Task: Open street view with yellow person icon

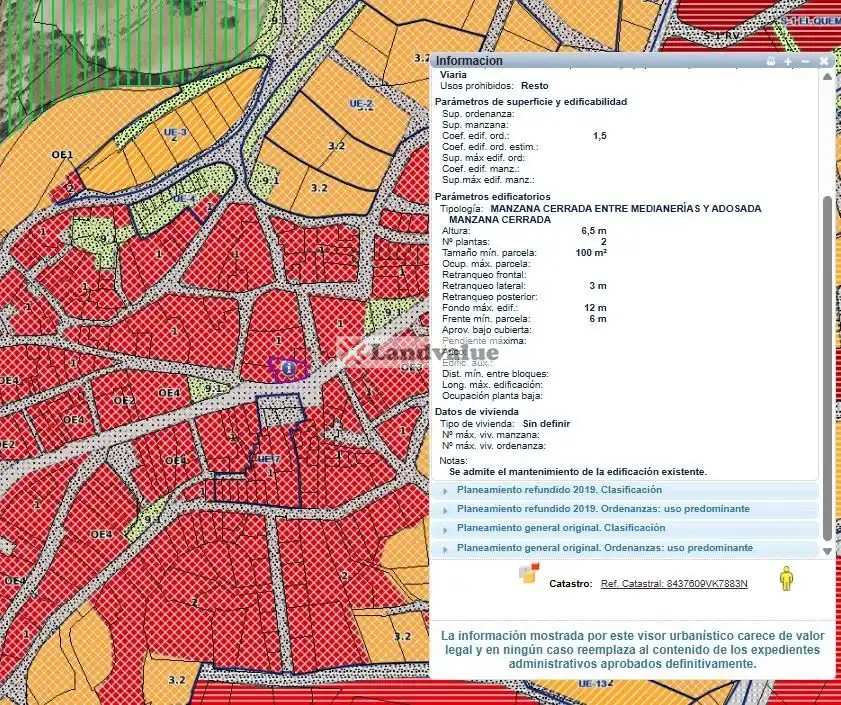Action: [x=786, y=578]
